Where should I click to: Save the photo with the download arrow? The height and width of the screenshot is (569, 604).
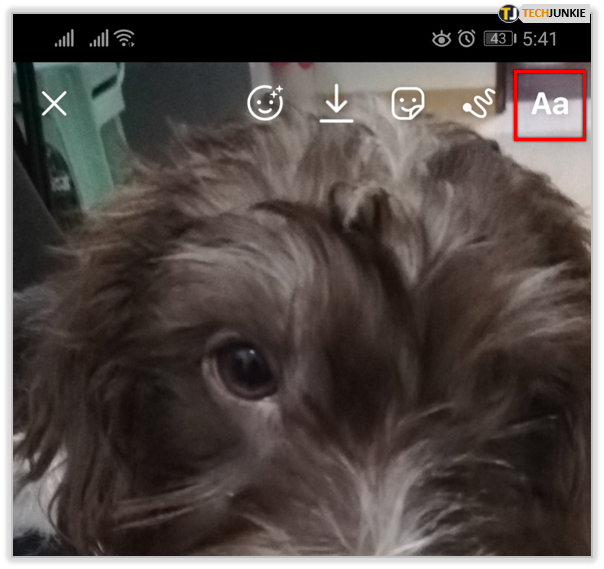(x=337, y=103)
